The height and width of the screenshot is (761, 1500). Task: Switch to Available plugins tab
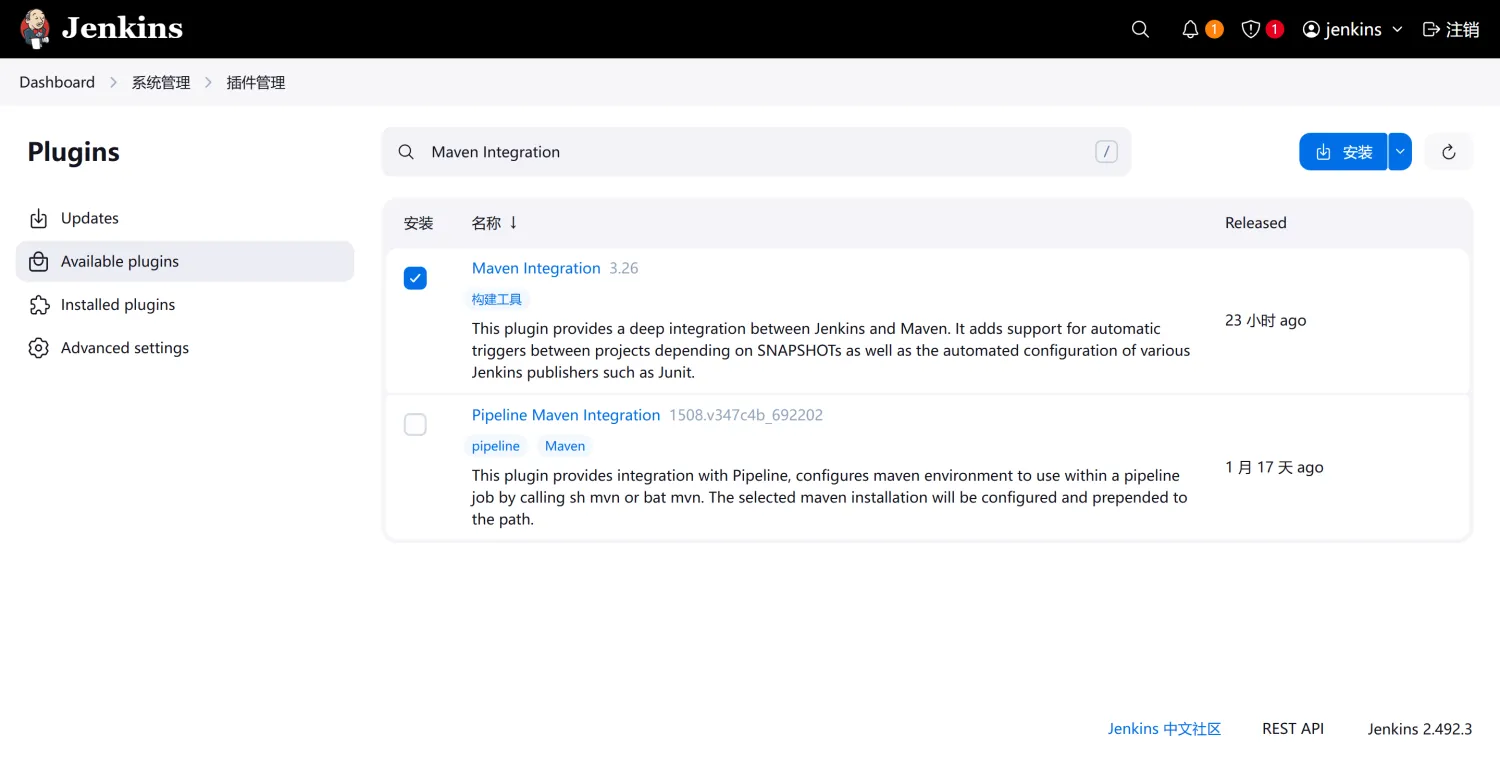tap(119, 261)
